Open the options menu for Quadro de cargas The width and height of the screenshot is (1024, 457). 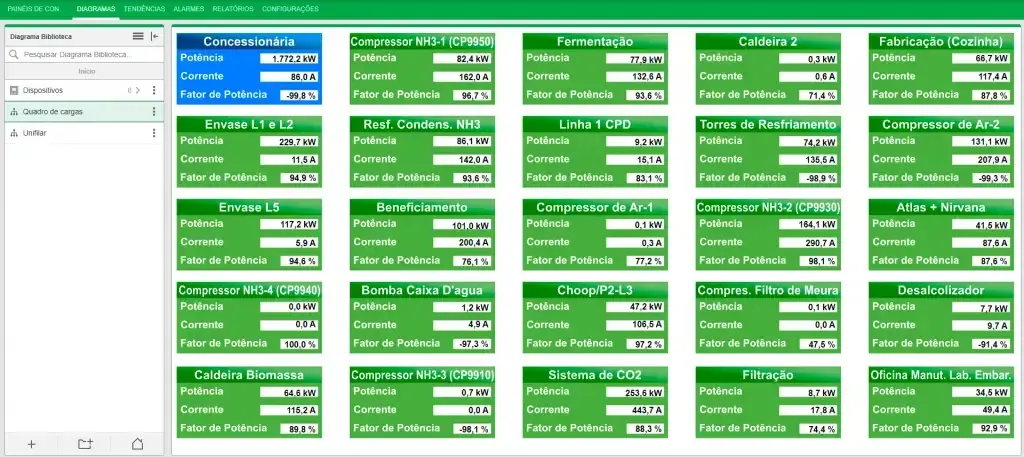154,112
